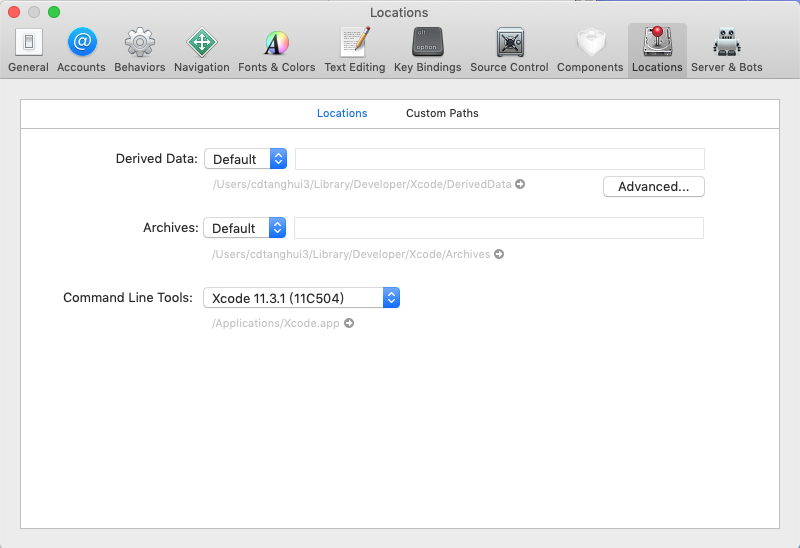Open Key Bindings preferences

tap(428, 50)
